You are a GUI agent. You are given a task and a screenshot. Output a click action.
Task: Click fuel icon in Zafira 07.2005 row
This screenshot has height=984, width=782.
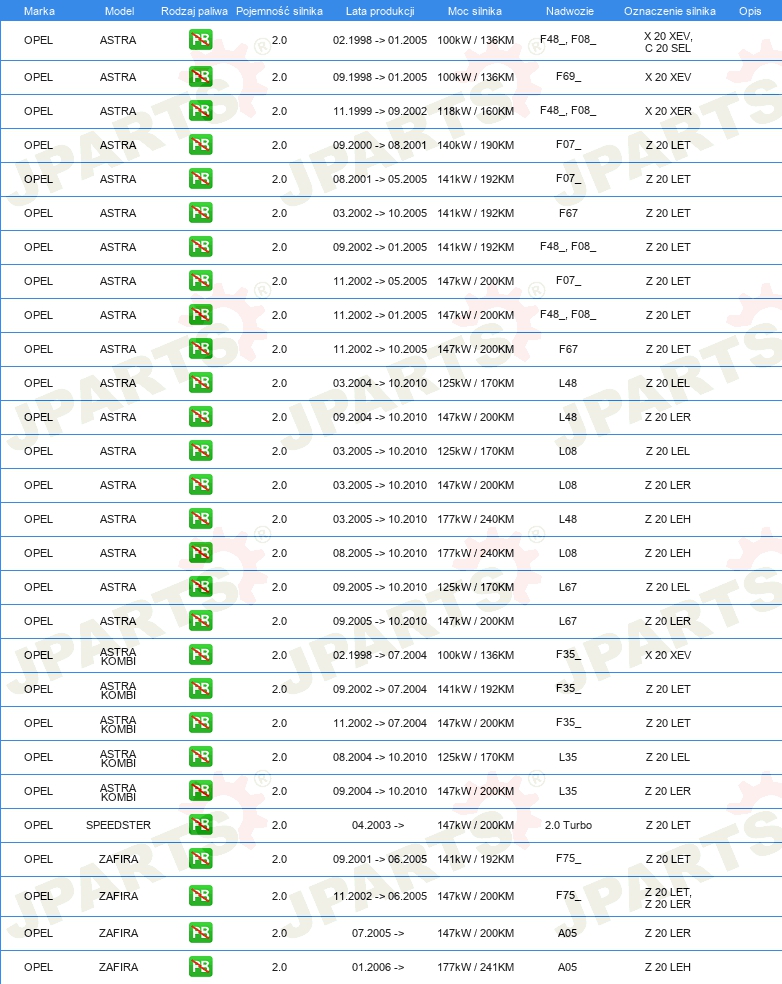[x=201, y=933]
